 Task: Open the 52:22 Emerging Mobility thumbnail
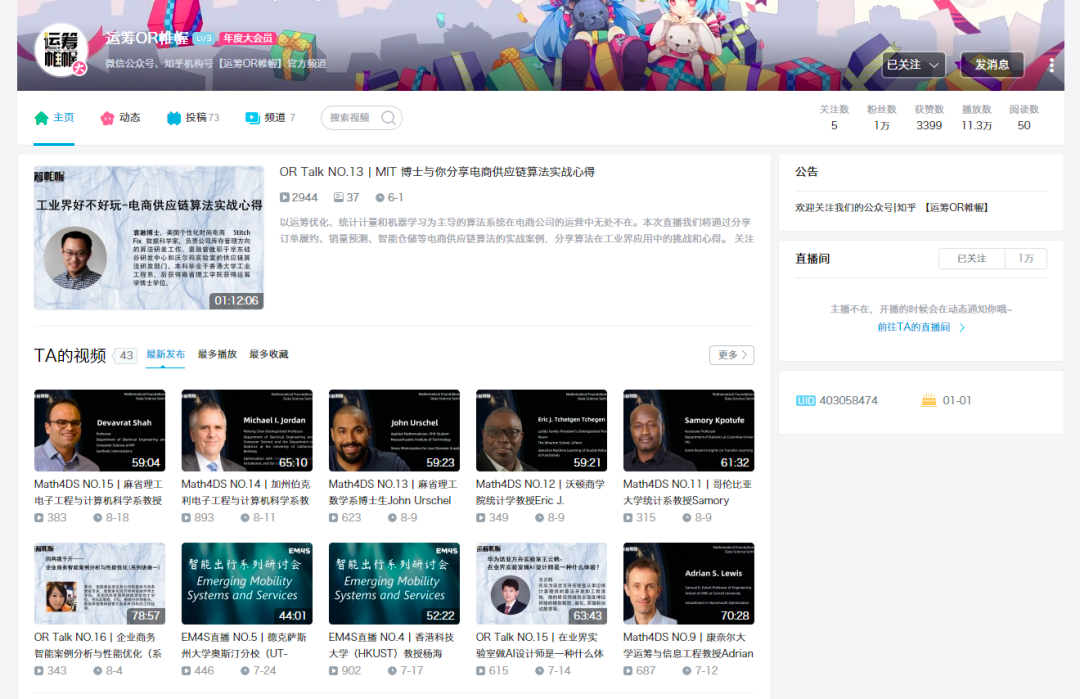(x=394, y=583)
